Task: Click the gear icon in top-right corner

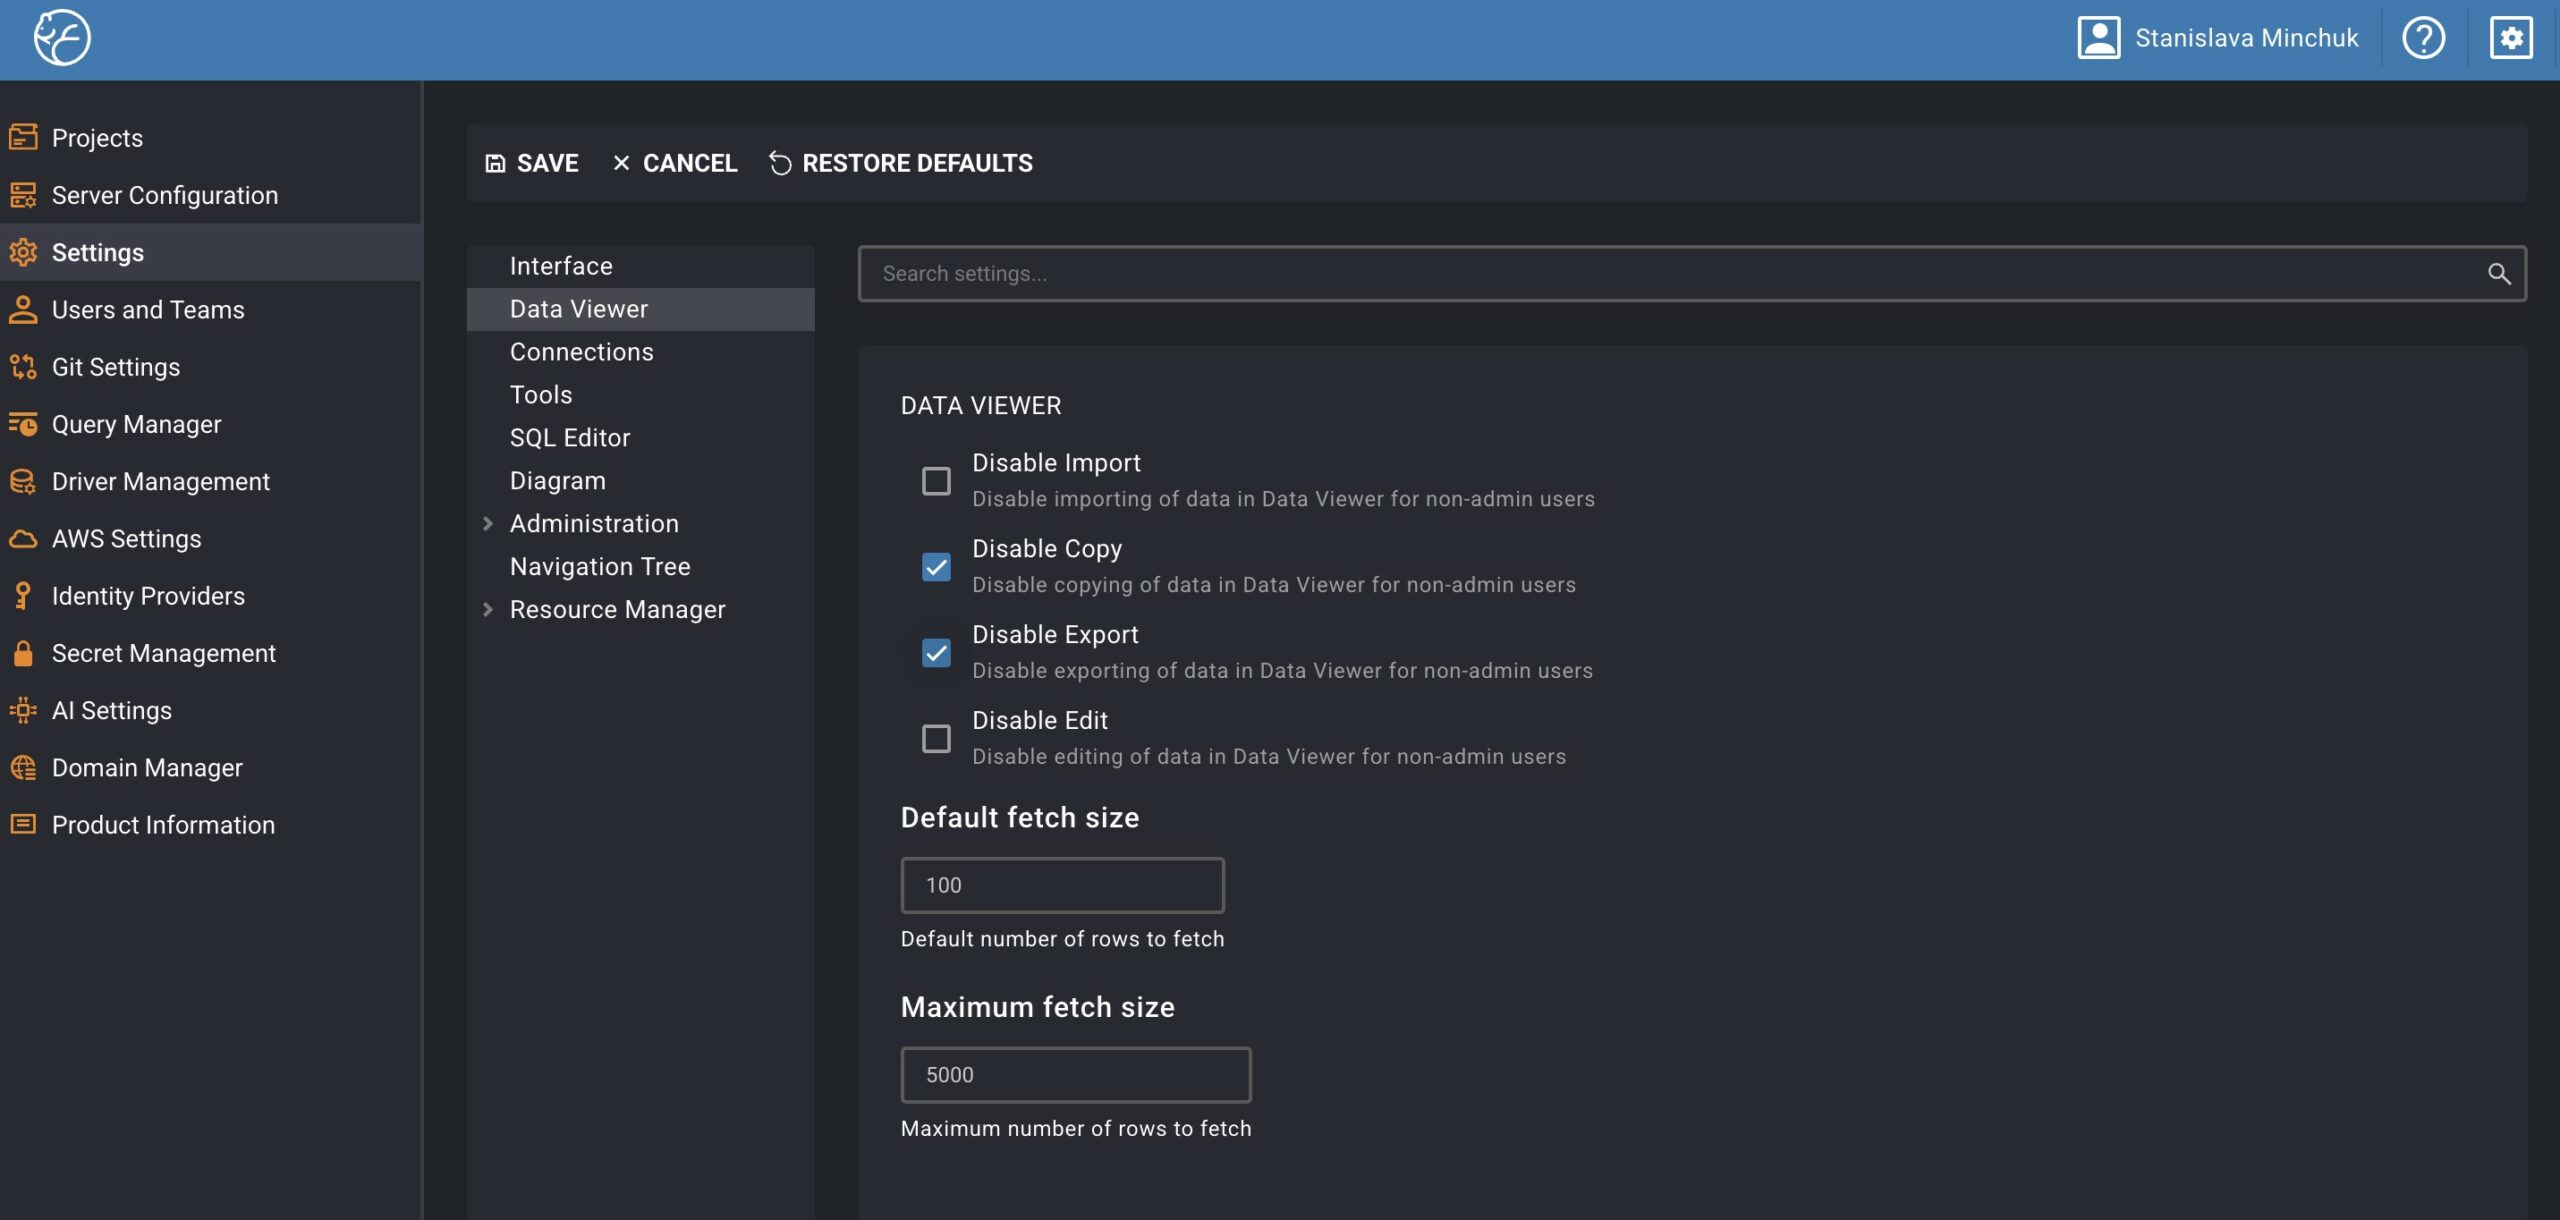Action: (x=2511, y=38)
